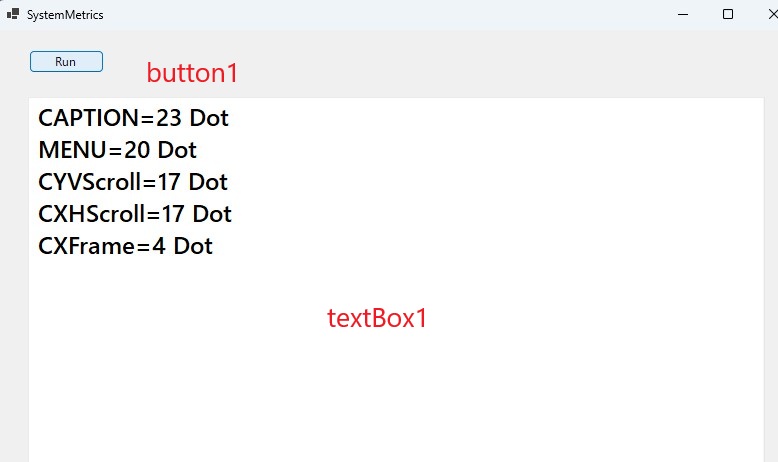Click the number 17 on the CXHScroll line
Screen dimensions: 778x462
(x=173, y=214)
